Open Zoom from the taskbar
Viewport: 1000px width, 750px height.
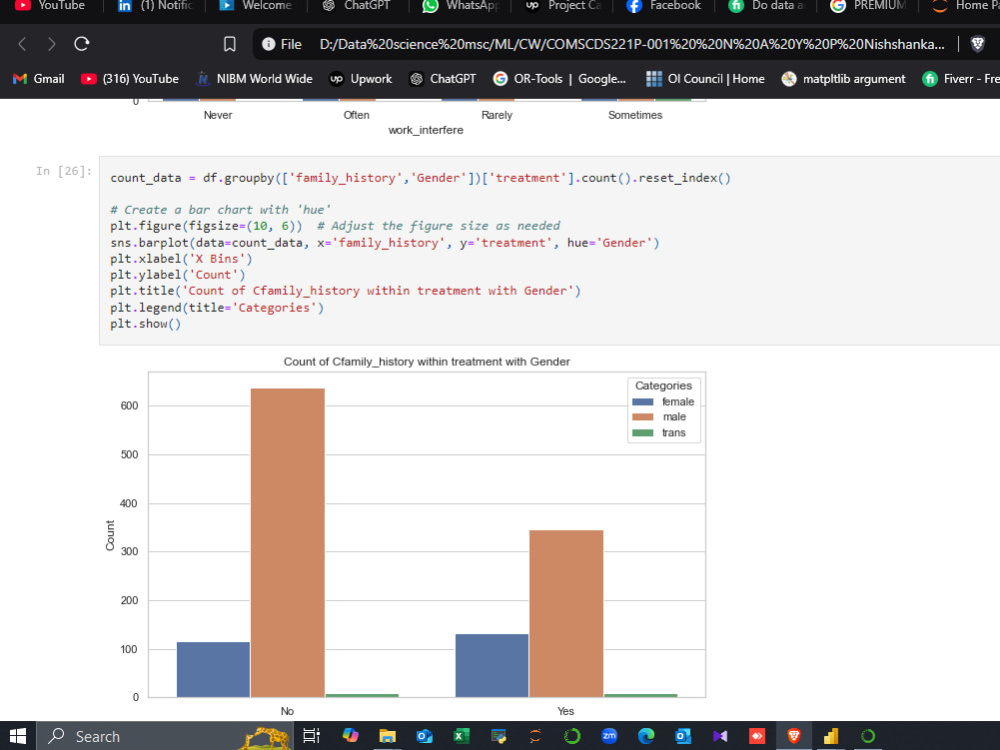[609, 737]
